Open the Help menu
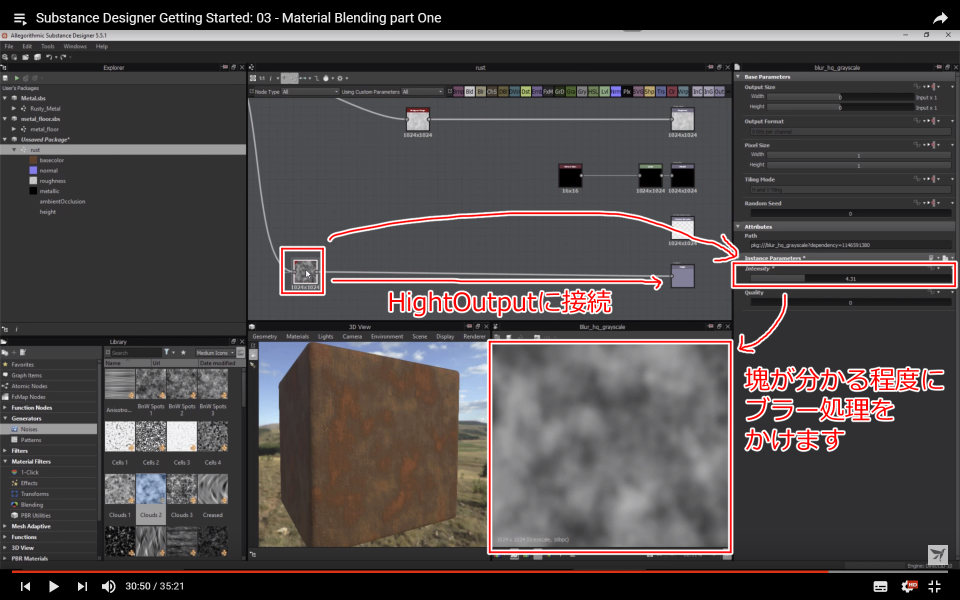 click(102, 47)
